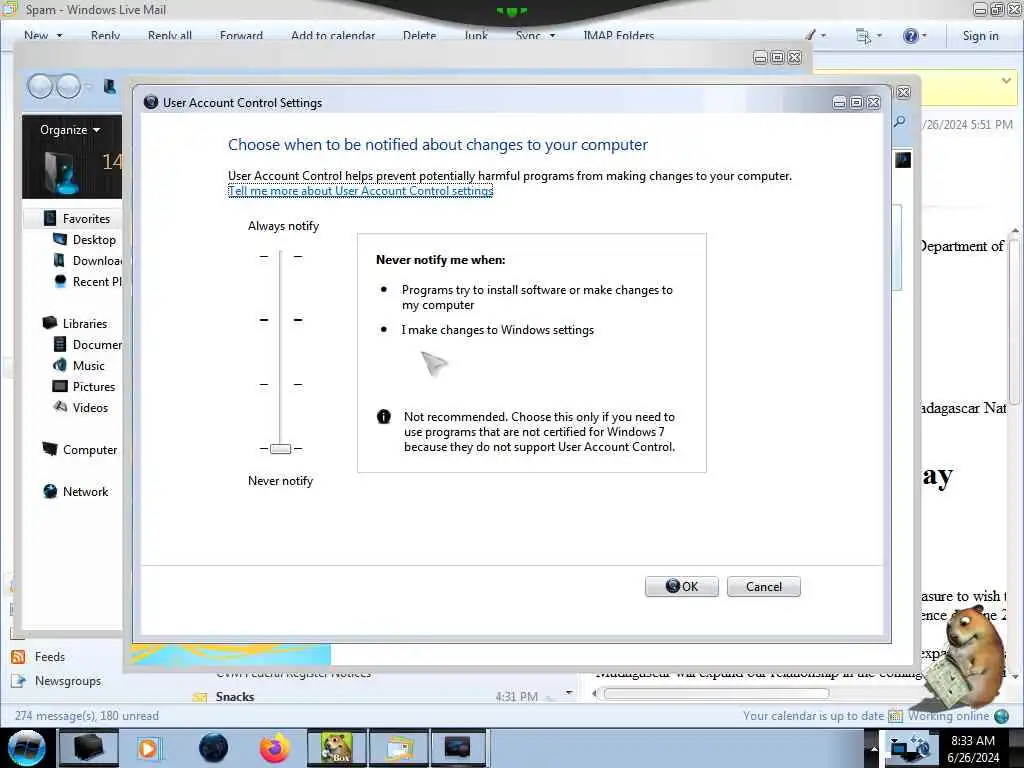
Task: Set the UAC slider to the second tick from top
Action: click(x=280, y=320)
